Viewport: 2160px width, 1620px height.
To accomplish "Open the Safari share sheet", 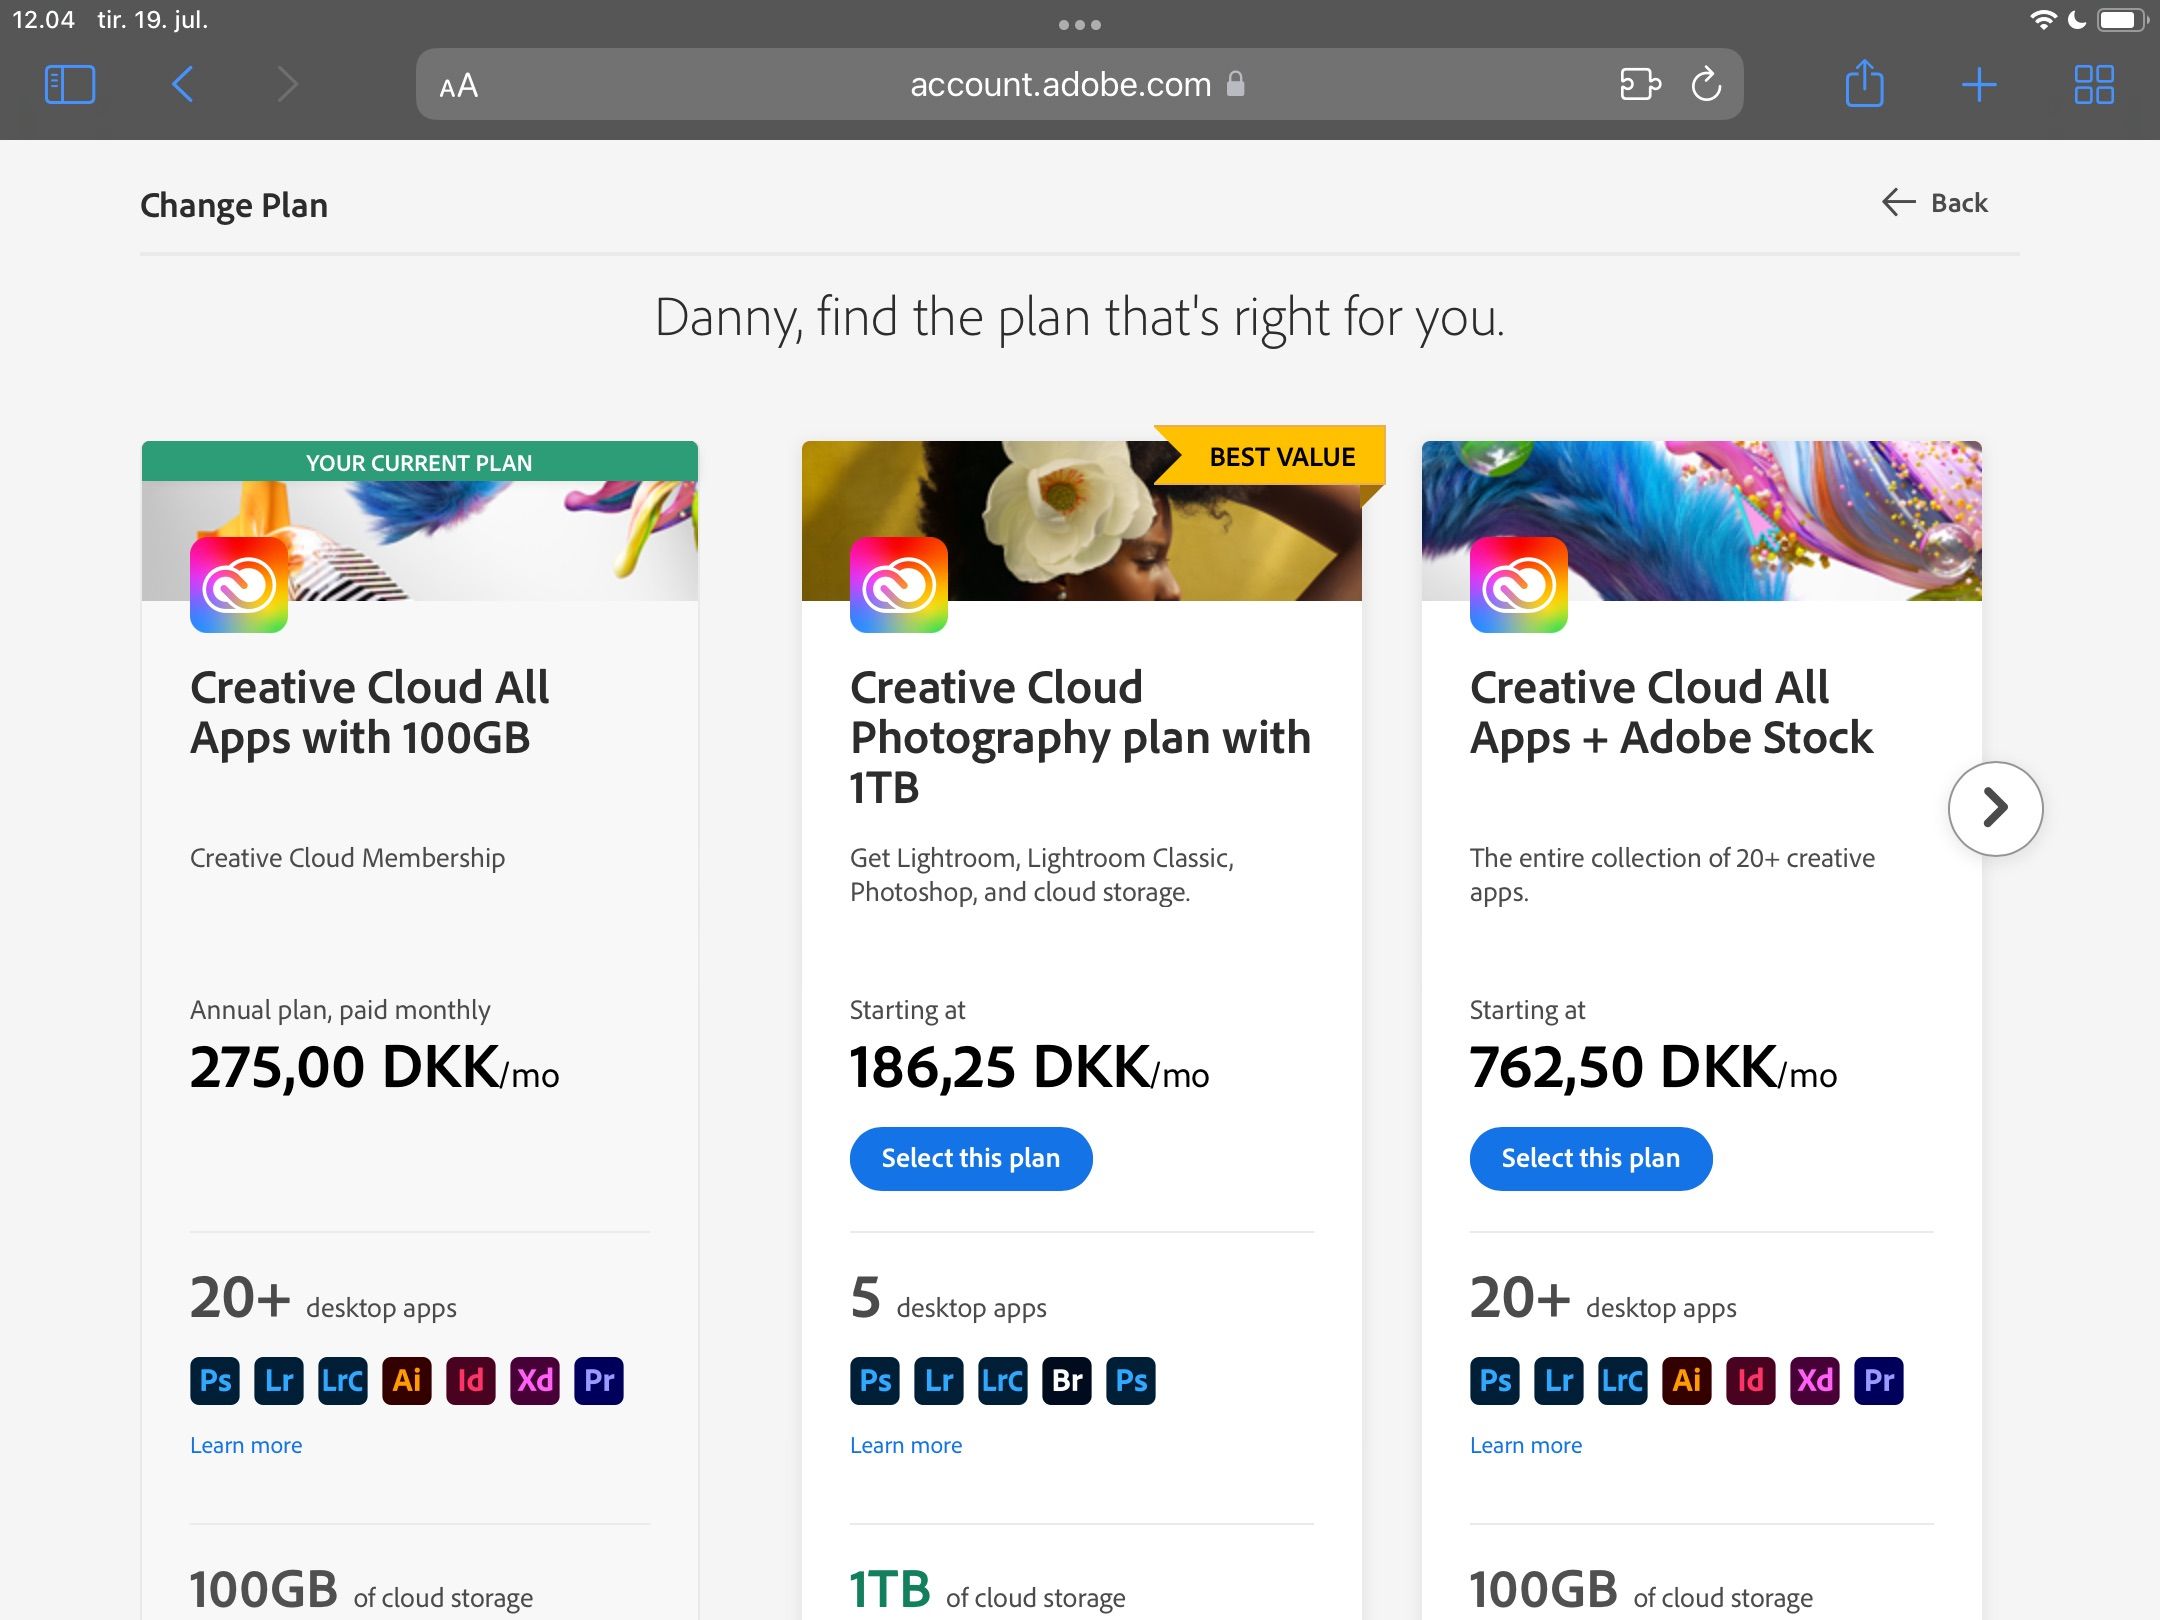I will (1864, 83).
